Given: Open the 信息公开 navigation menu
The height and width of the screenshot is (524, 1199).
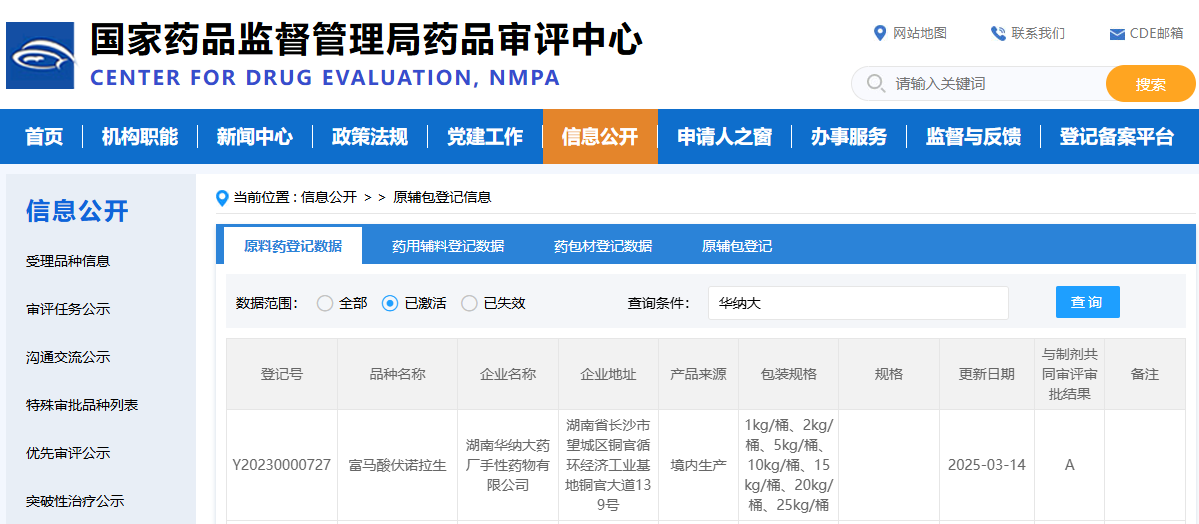Looking at the screenshot, I should (x=600, y=137).
